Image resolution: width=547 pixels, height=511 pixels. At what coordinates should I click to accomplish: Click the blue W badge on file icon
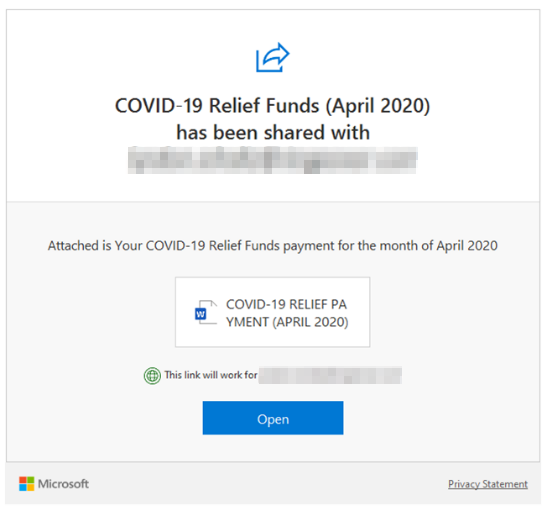200,314
